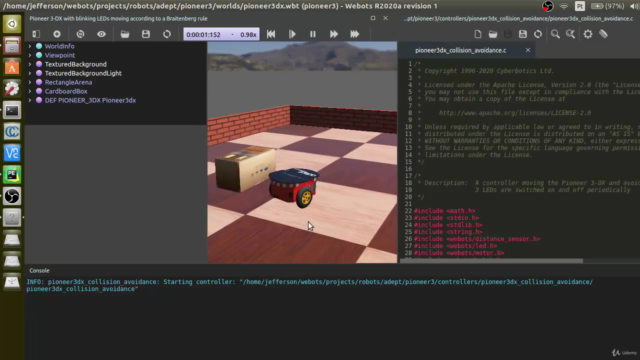Clean build with eraser icon
Image resolution: width=640 pixels, height=360 pixels.
pyautogui.click(x=603, y=34)
